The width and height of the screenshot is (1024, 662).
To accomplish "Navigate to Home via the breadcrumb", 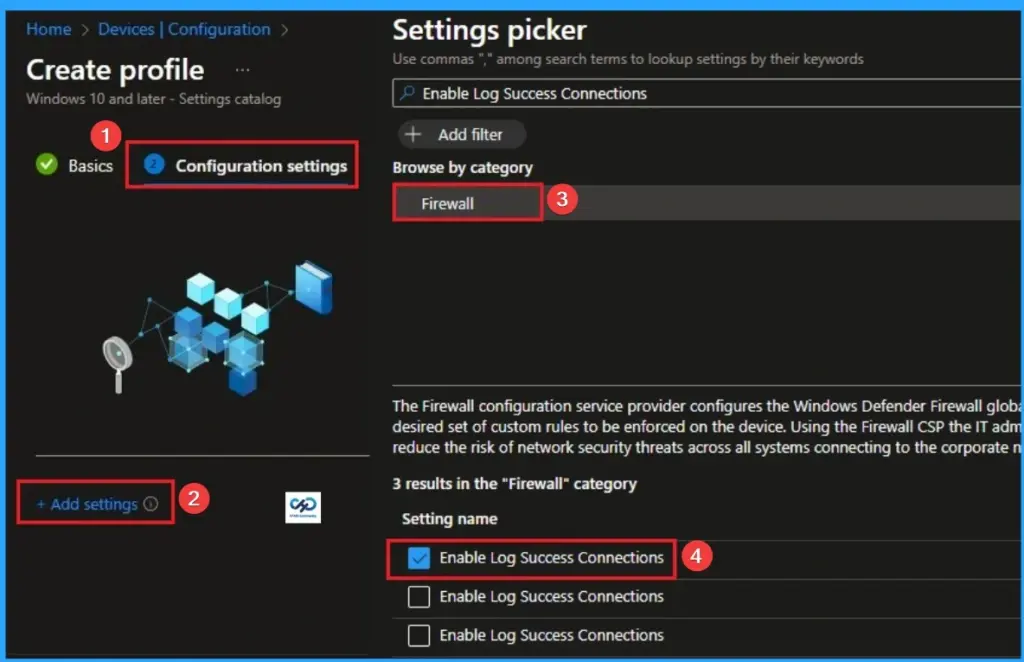I will (x=48, y=29).
